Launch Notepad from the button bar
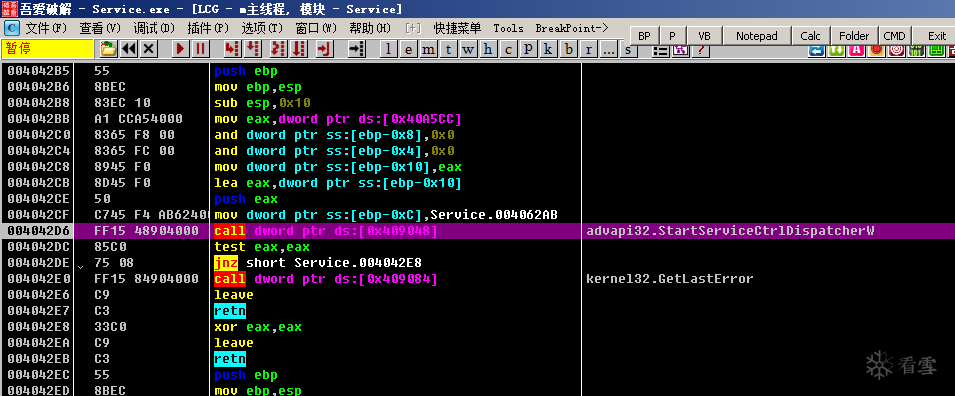The width and height of the screenshot is (955, 396). tap(757, 36)
